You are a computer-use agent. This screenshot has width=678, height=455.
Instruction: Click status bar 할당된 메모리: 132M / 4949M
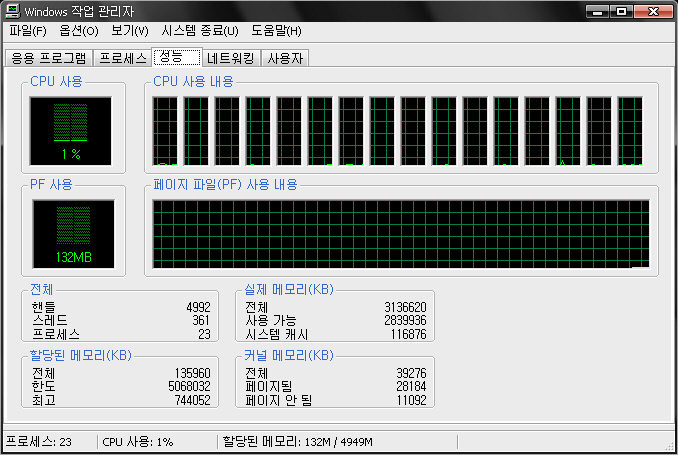(297, 442)
